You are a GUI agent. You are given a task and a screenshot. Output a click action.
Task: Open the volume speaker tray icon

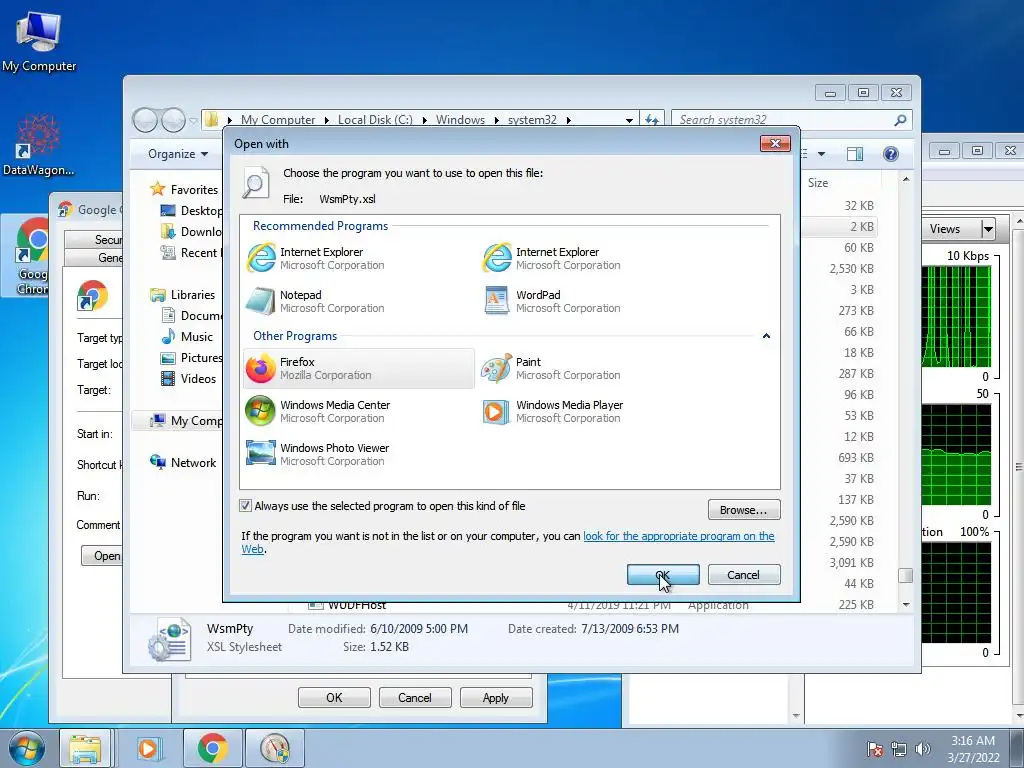tap(922, 749)
